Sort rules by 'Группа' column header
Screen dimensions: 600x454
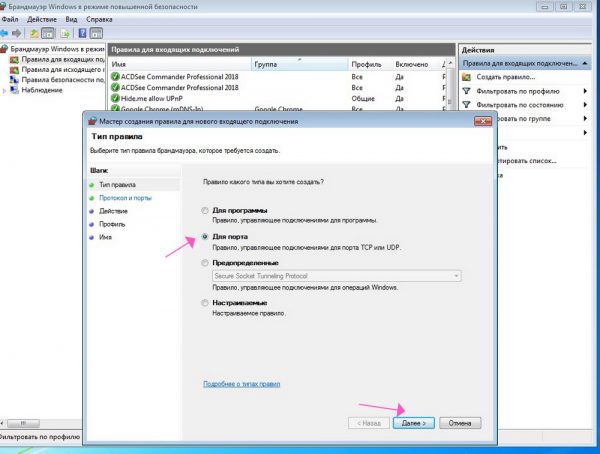coord(300,64)
